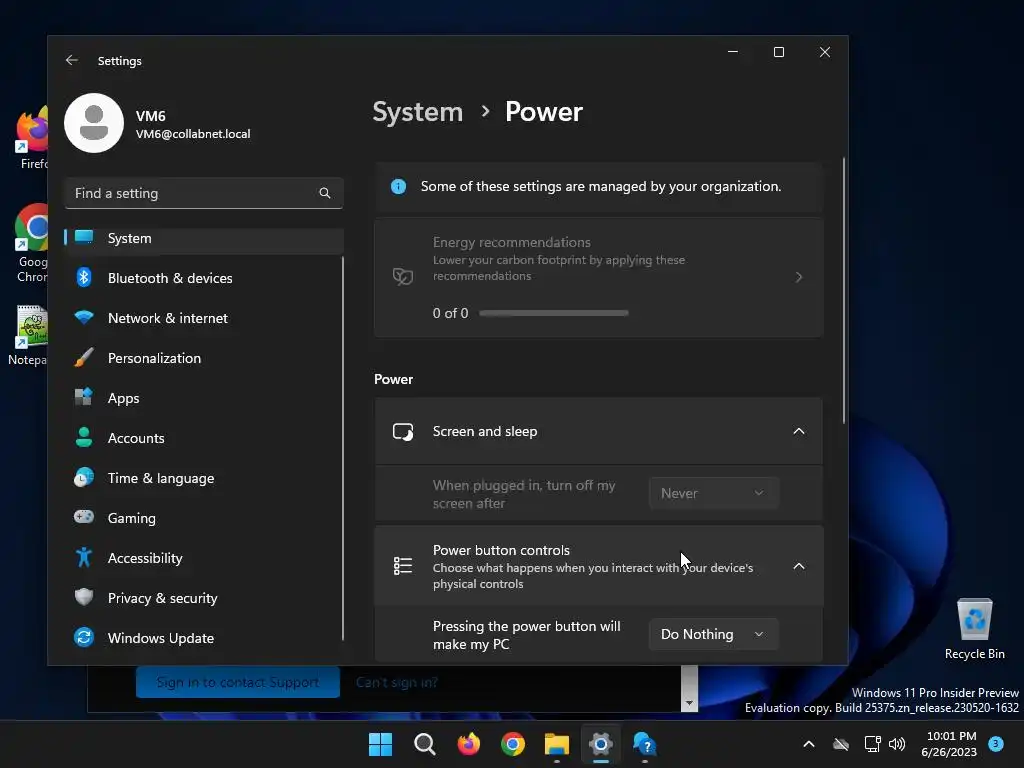This screenshot has height=768, width=1024.
Task: Click the Bluetooth icon in the sidebar
Action: [x=84, y=278]
